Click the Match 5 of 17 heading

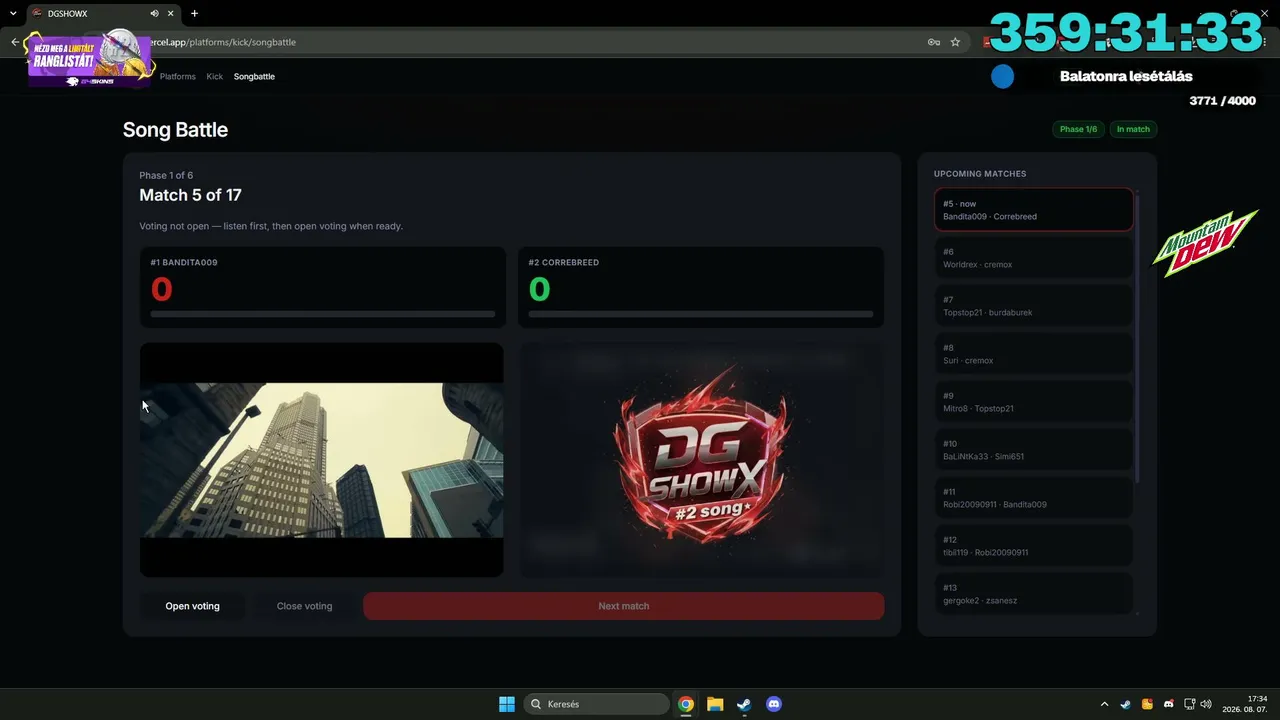pyautogui.click(x=190, y=195)
